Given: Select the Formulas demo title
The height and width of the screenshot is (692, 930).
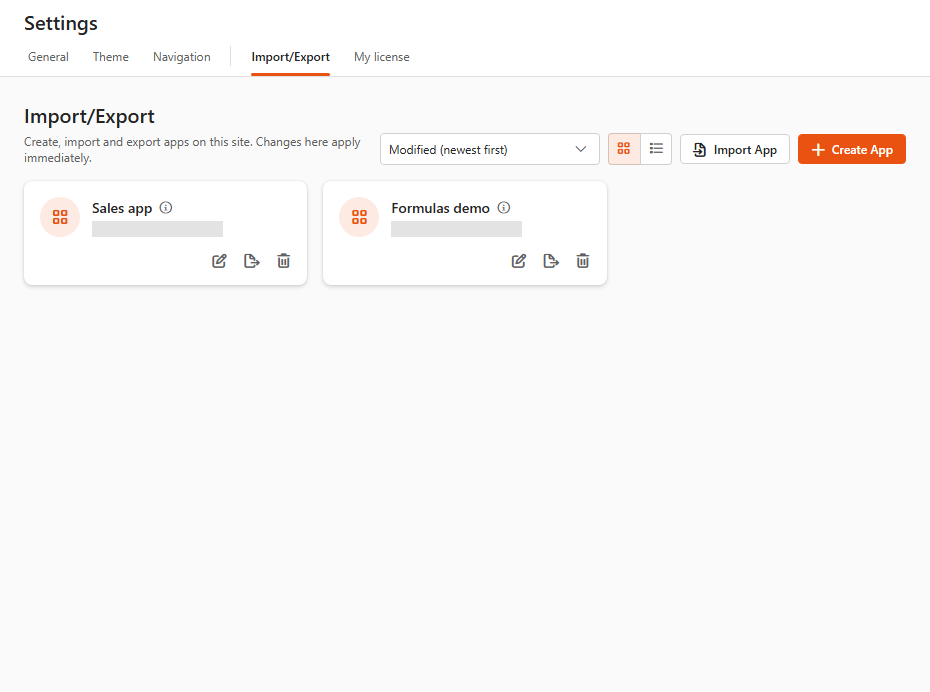Looking at the screenshot, I should click(x=440, y=208).
